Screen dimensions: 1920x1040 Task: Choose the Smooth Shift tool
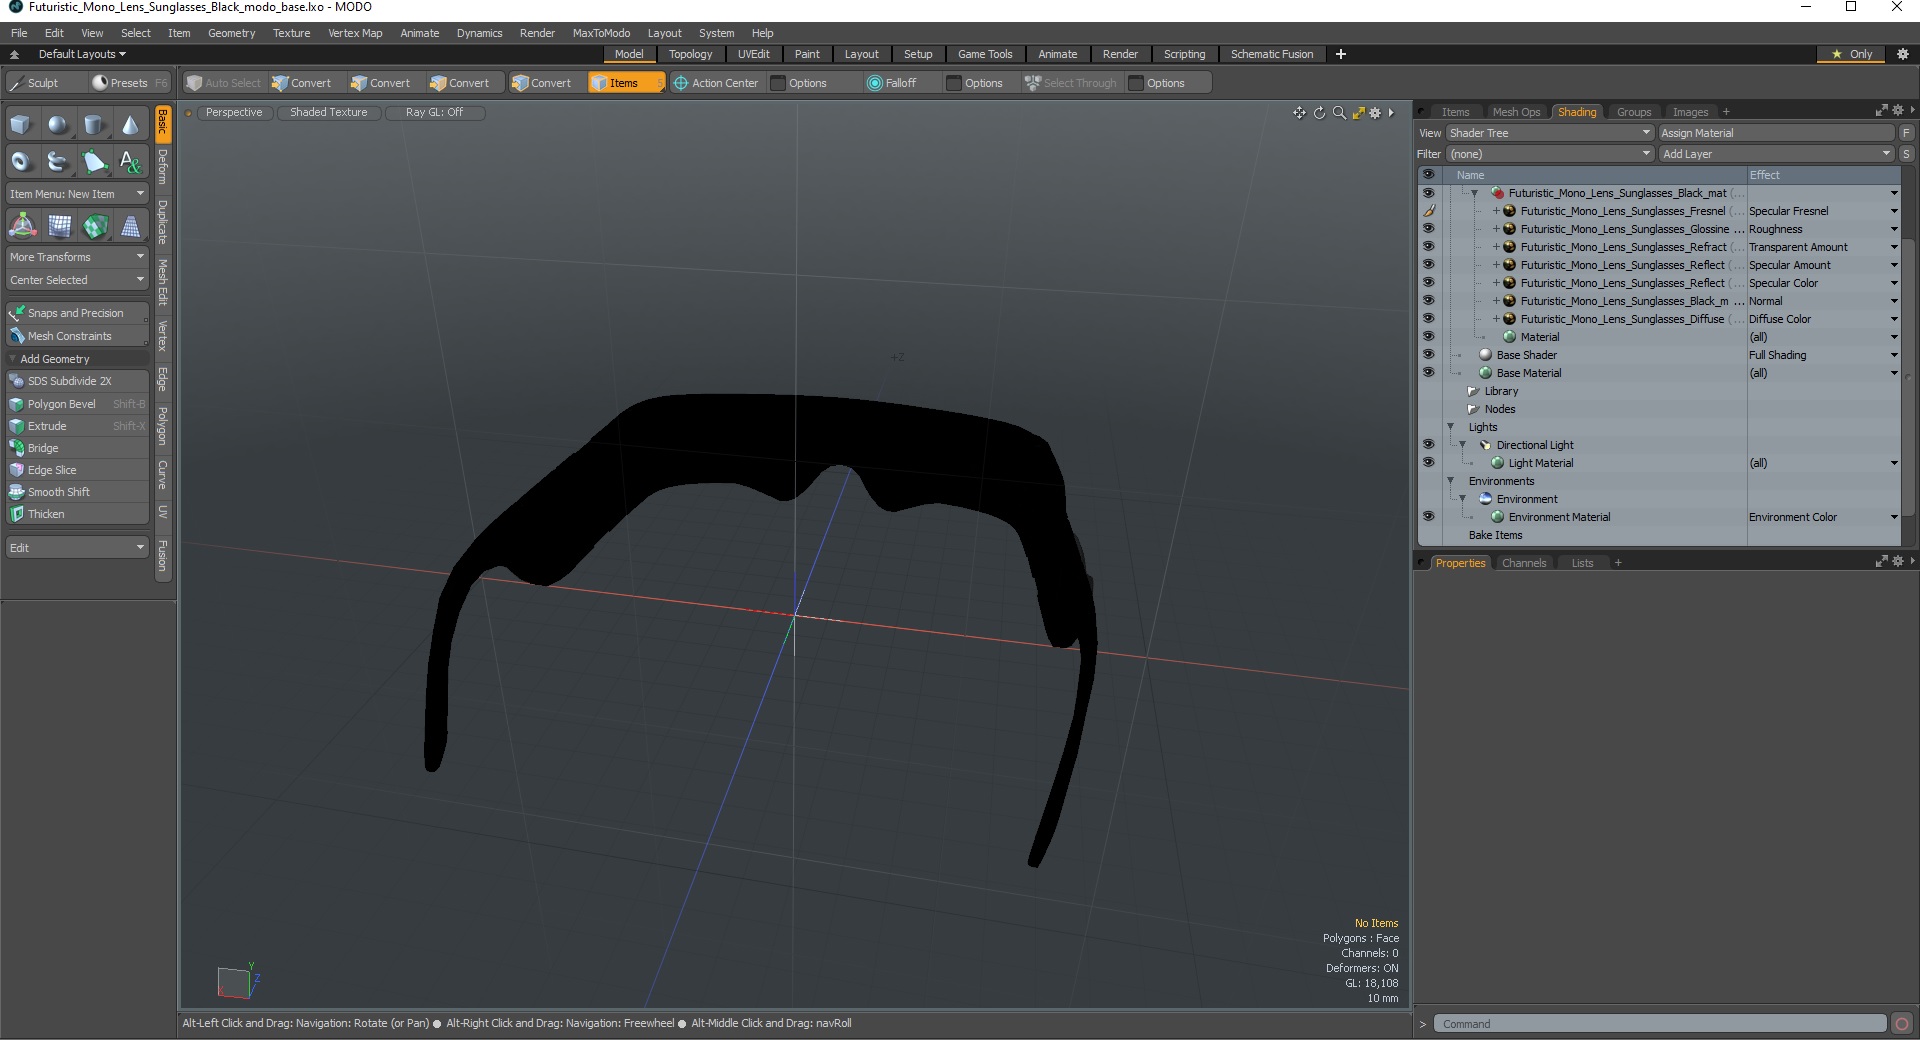tap(77, 492)
